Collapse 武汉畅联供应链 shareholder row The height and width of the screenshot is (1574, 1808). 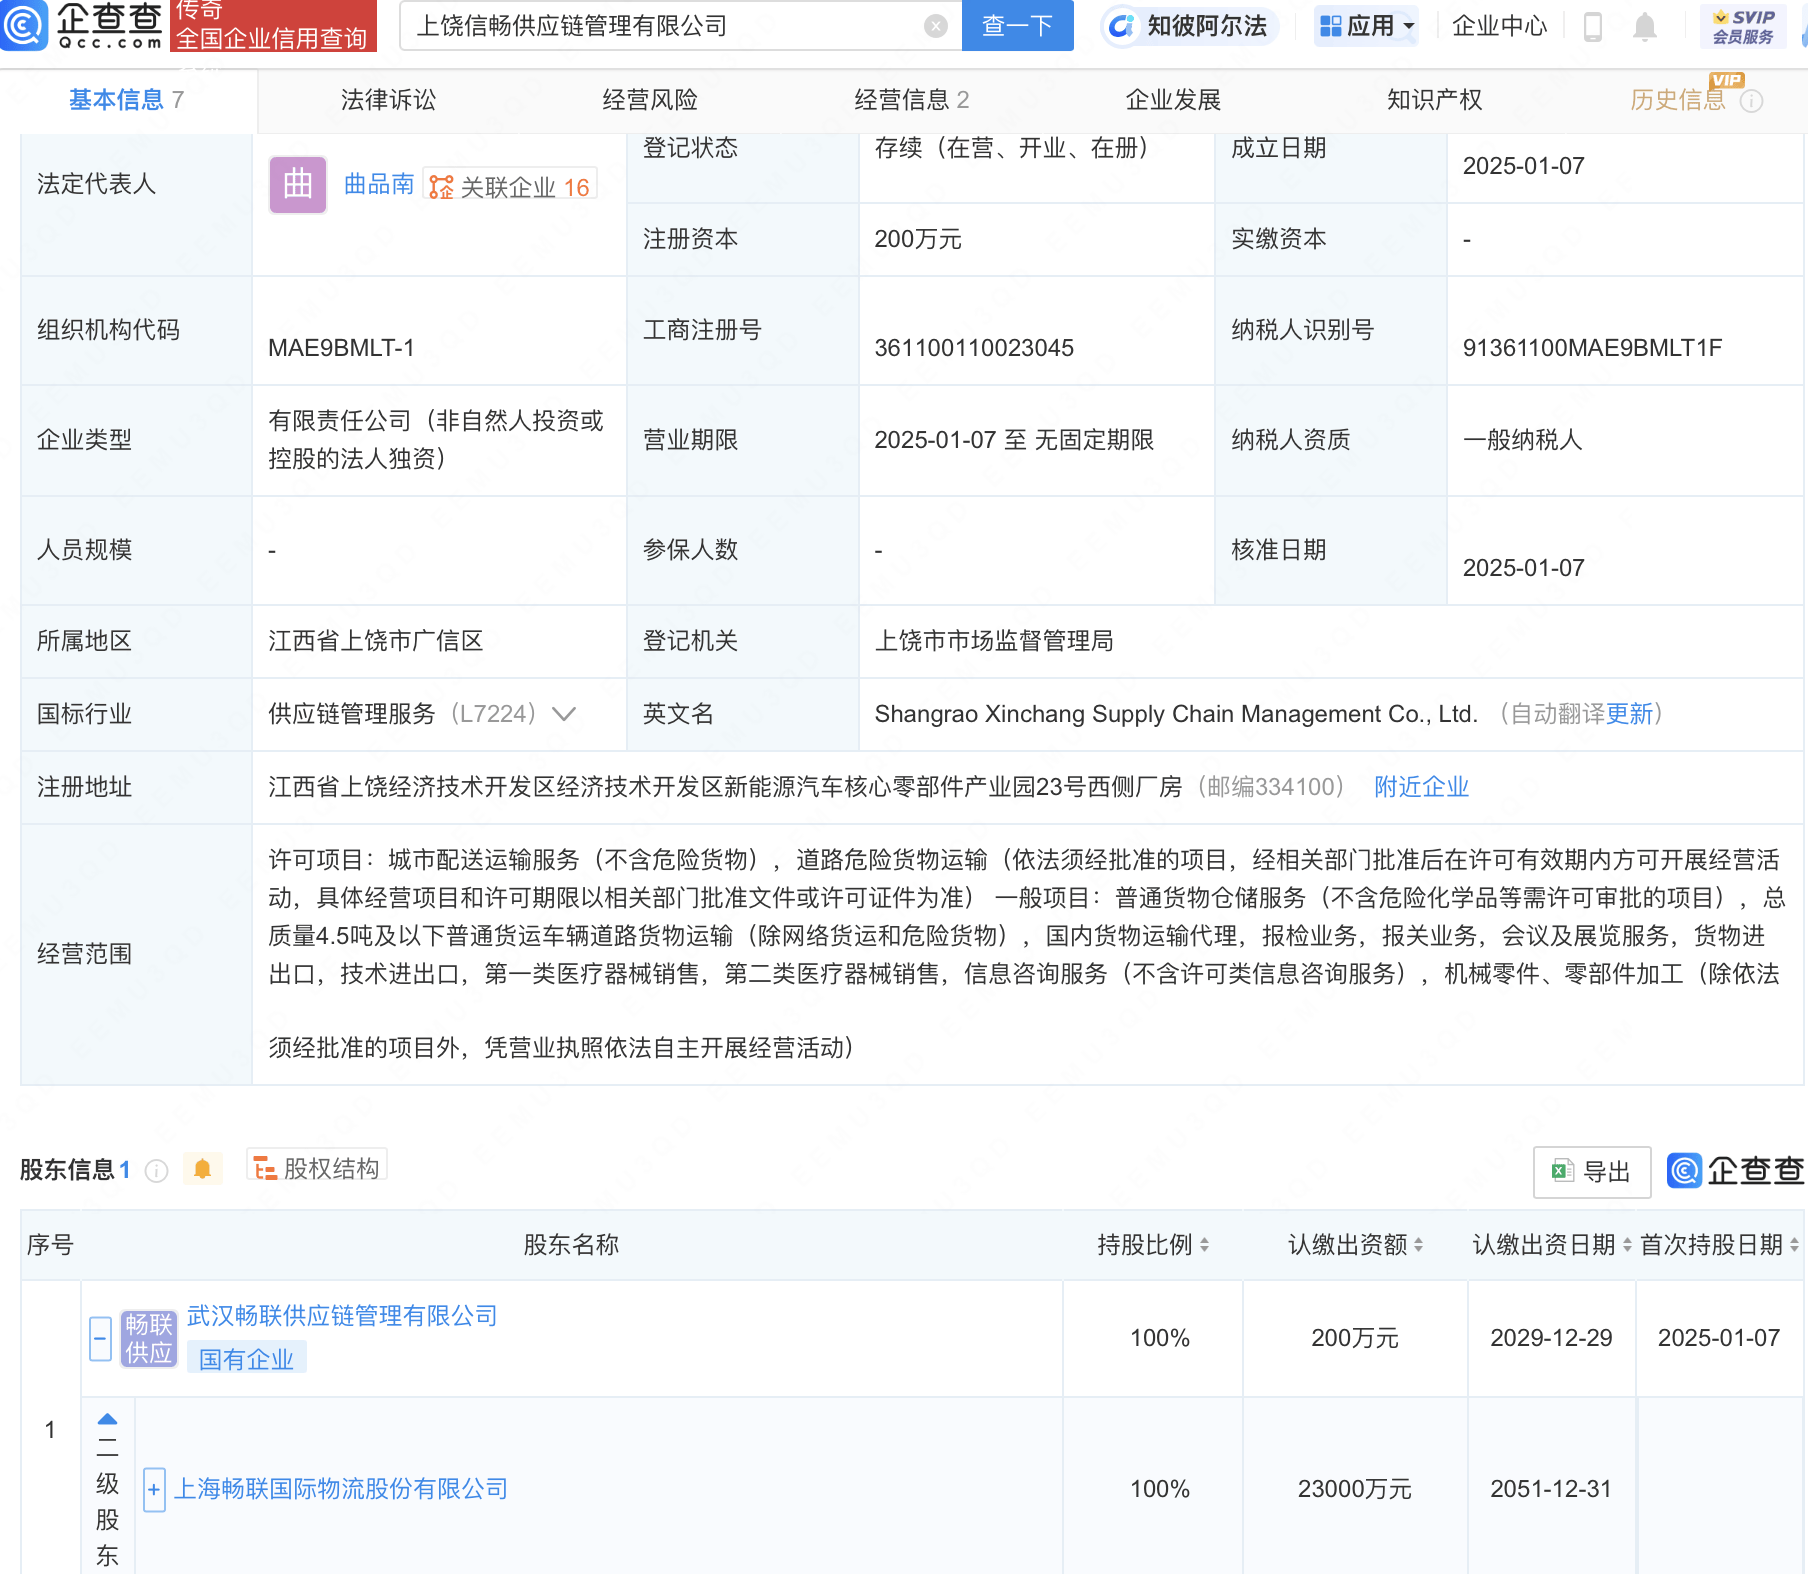[x=100, y=1338]
